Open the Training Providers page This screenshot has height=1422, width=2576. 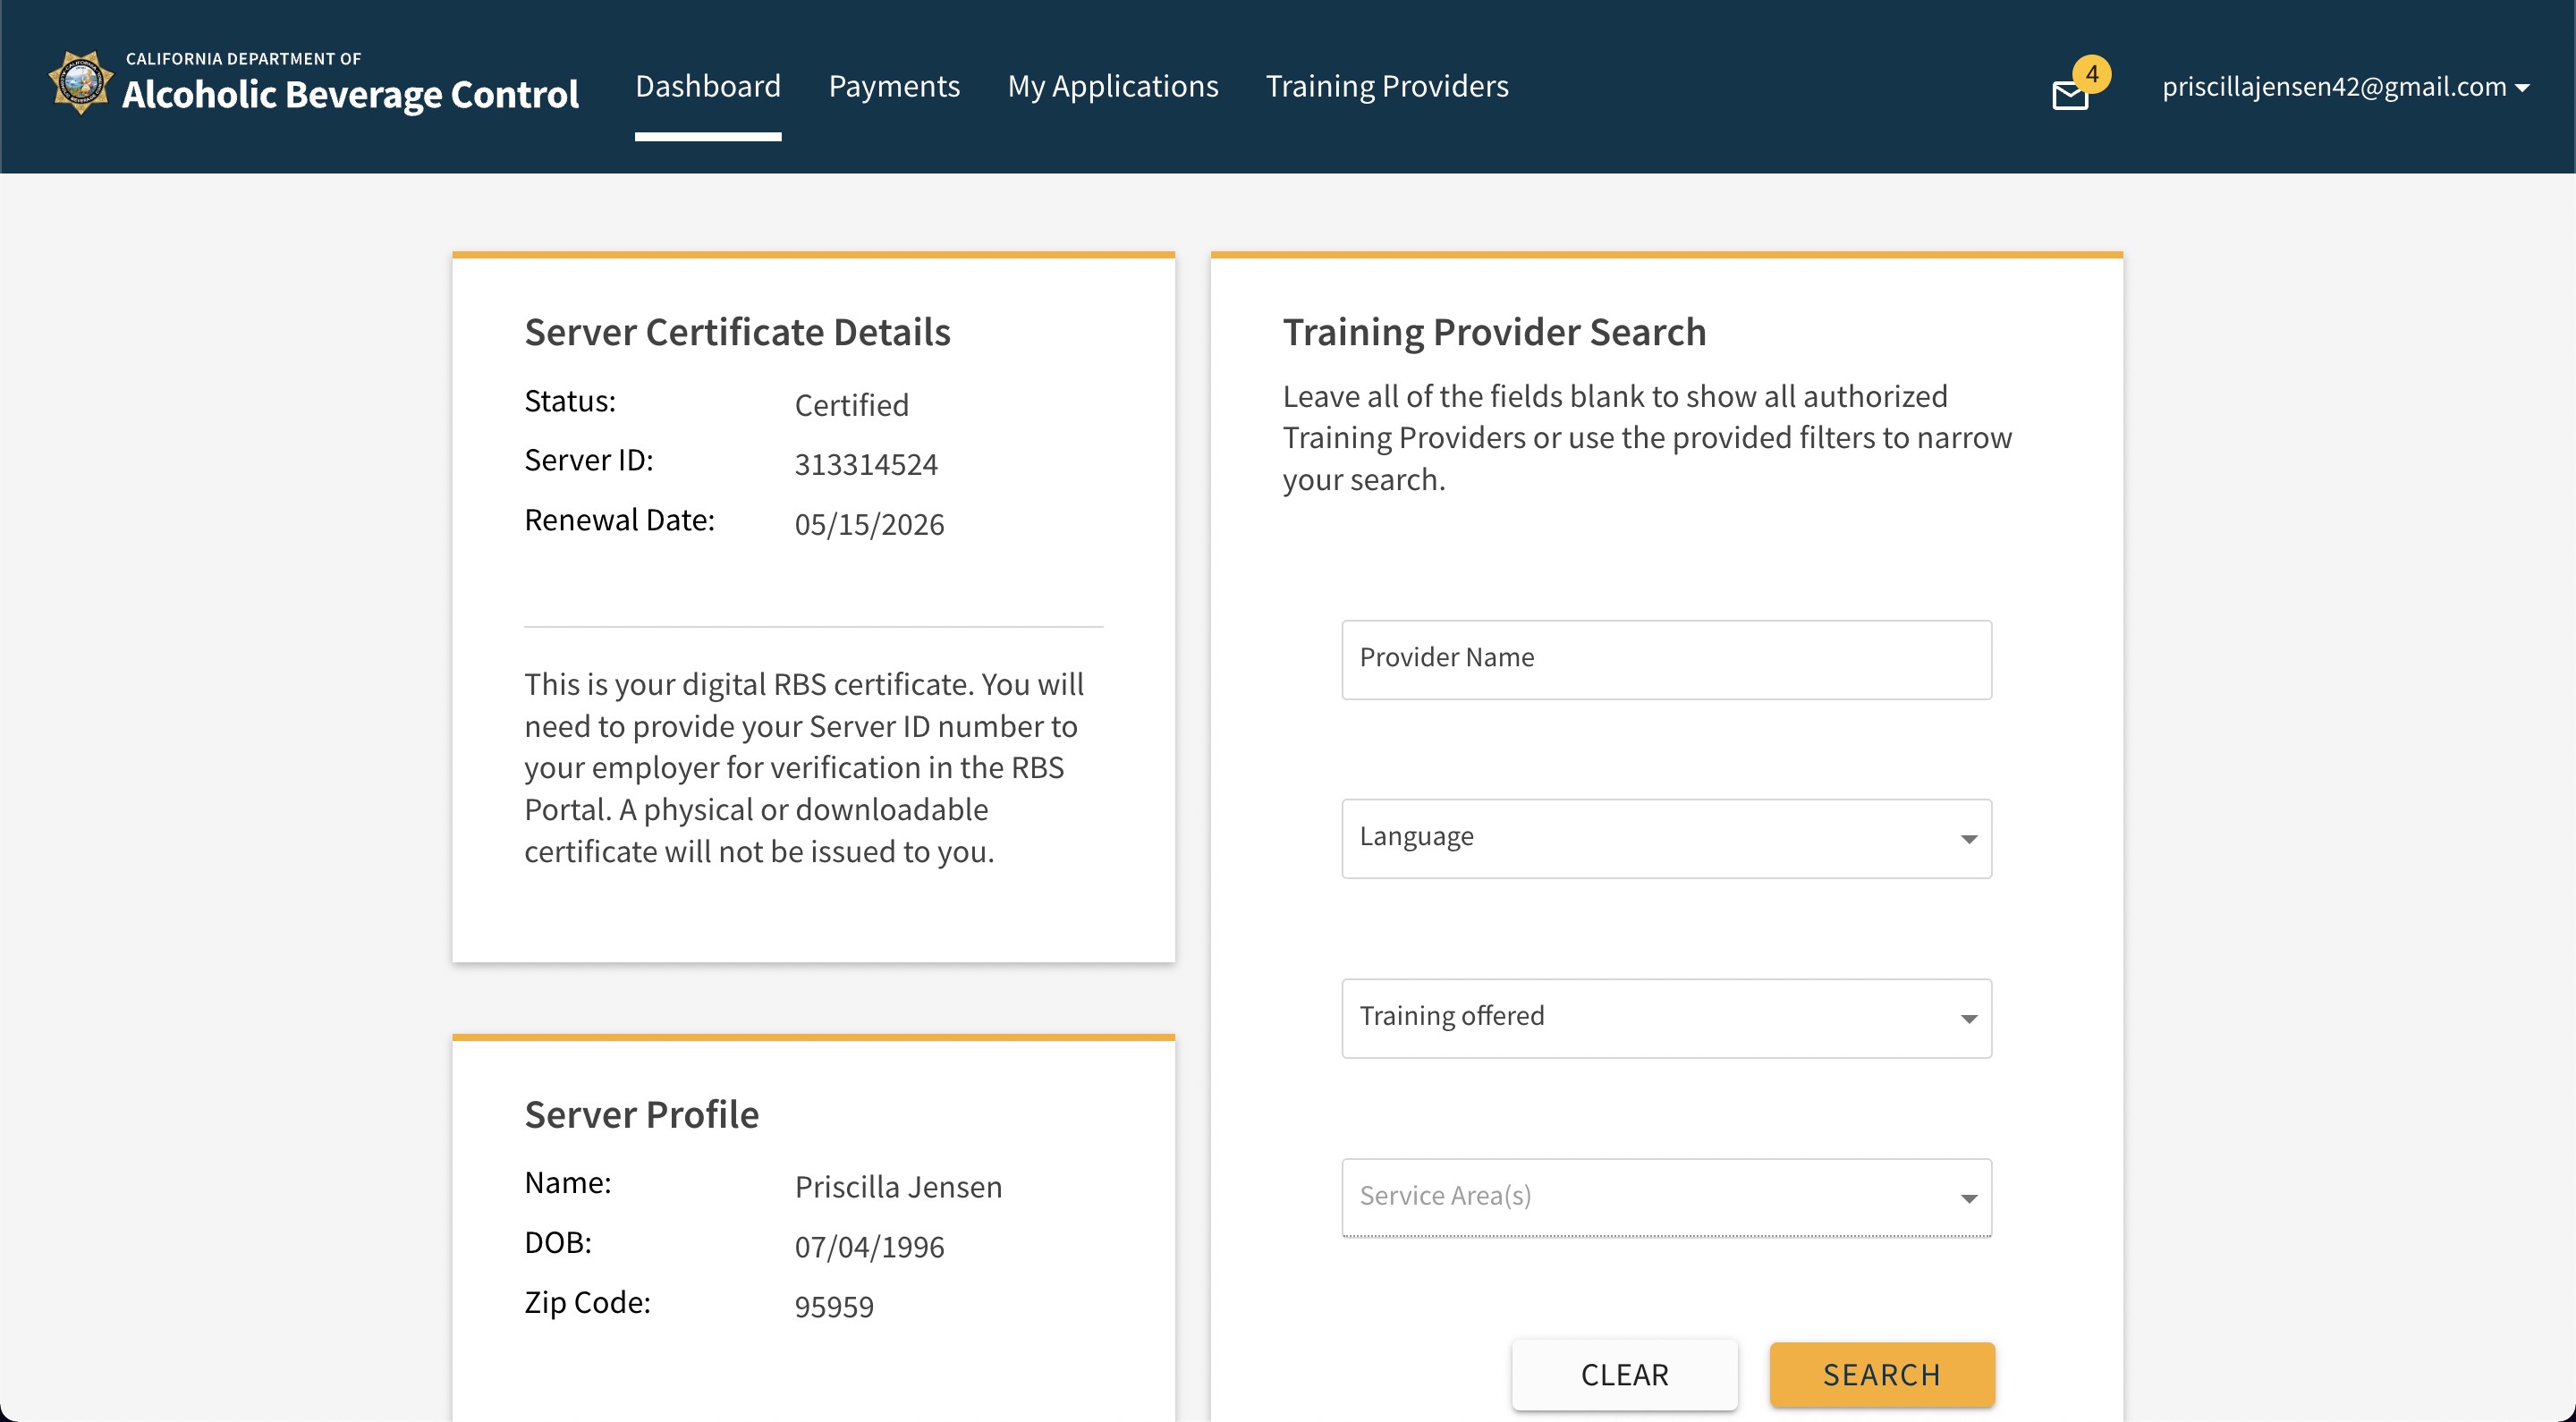point(1386,86)
